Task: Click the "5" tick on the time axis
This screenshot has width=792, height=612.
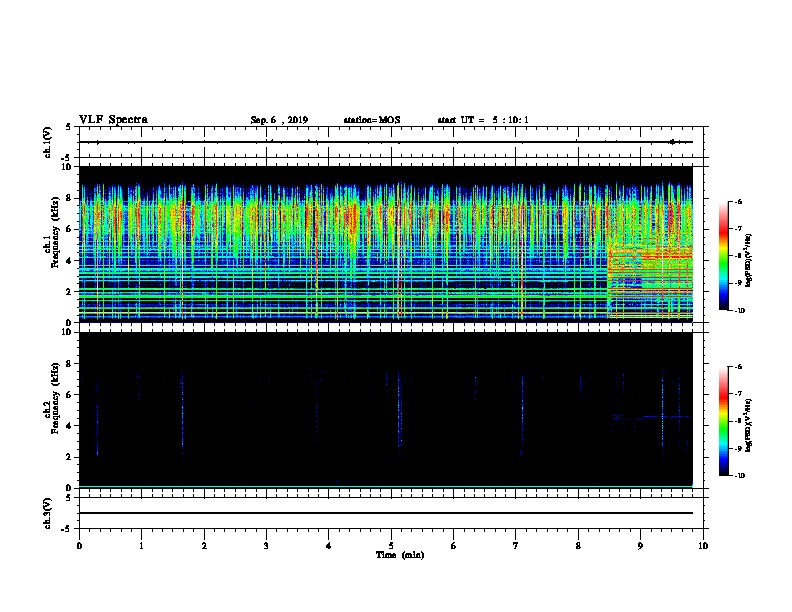Action: tap(391, 545)
